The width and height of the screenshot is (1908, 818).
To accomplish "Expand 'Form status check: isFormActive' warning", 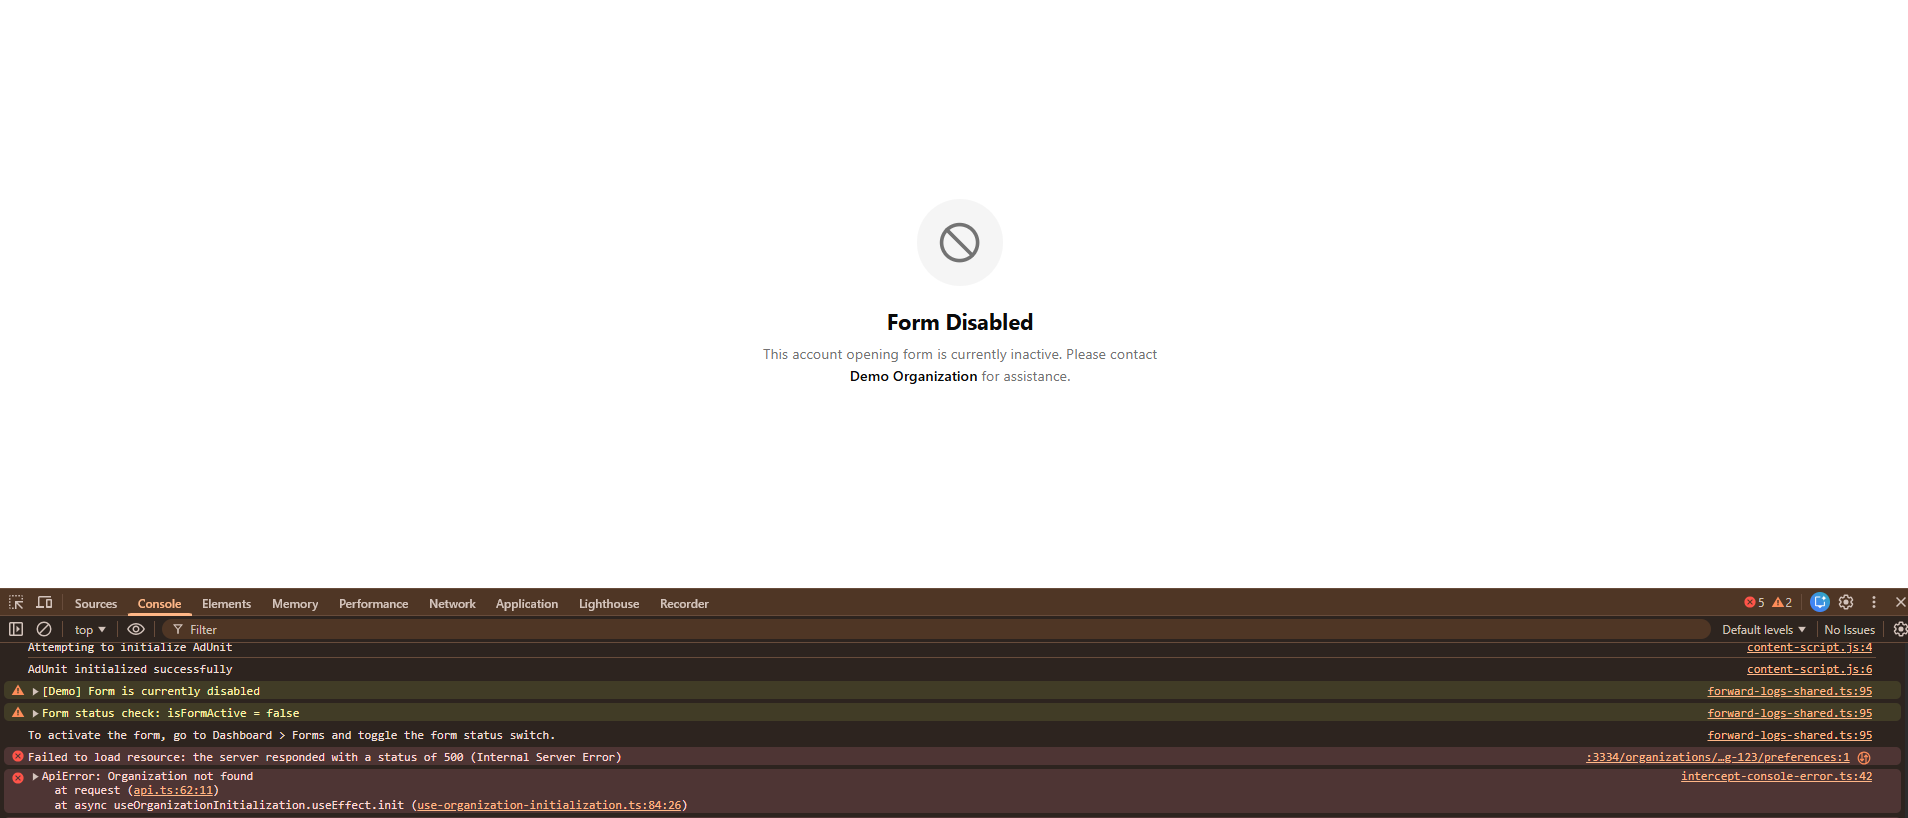I will click(x=35, y=714).
